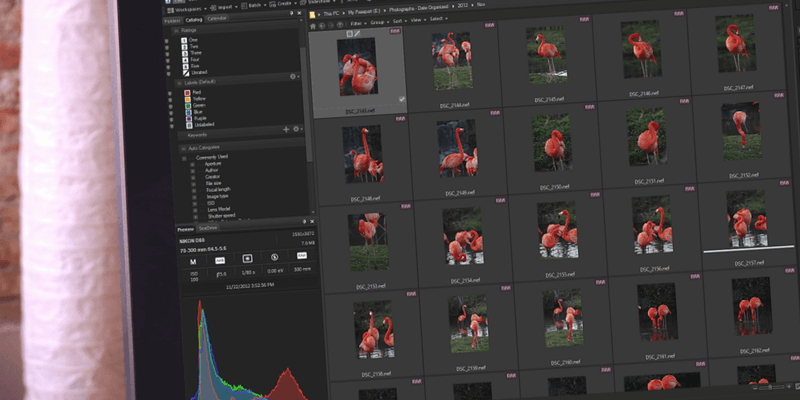The width and height of the screenshot is (800, 400).
Task: Click the flash status icon in Preview
Action: (x=274, y=257)
